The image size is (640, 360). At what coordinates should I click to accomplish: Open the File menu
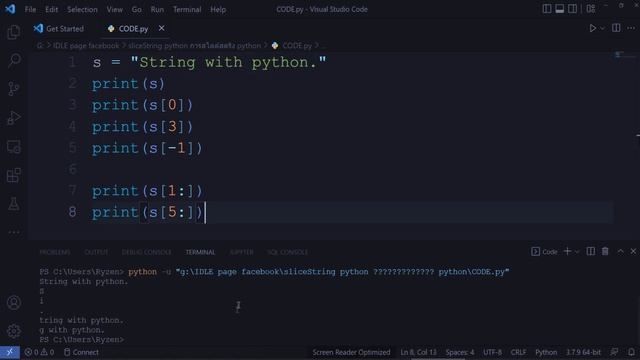pyautogui.click(x=30, y=9)
